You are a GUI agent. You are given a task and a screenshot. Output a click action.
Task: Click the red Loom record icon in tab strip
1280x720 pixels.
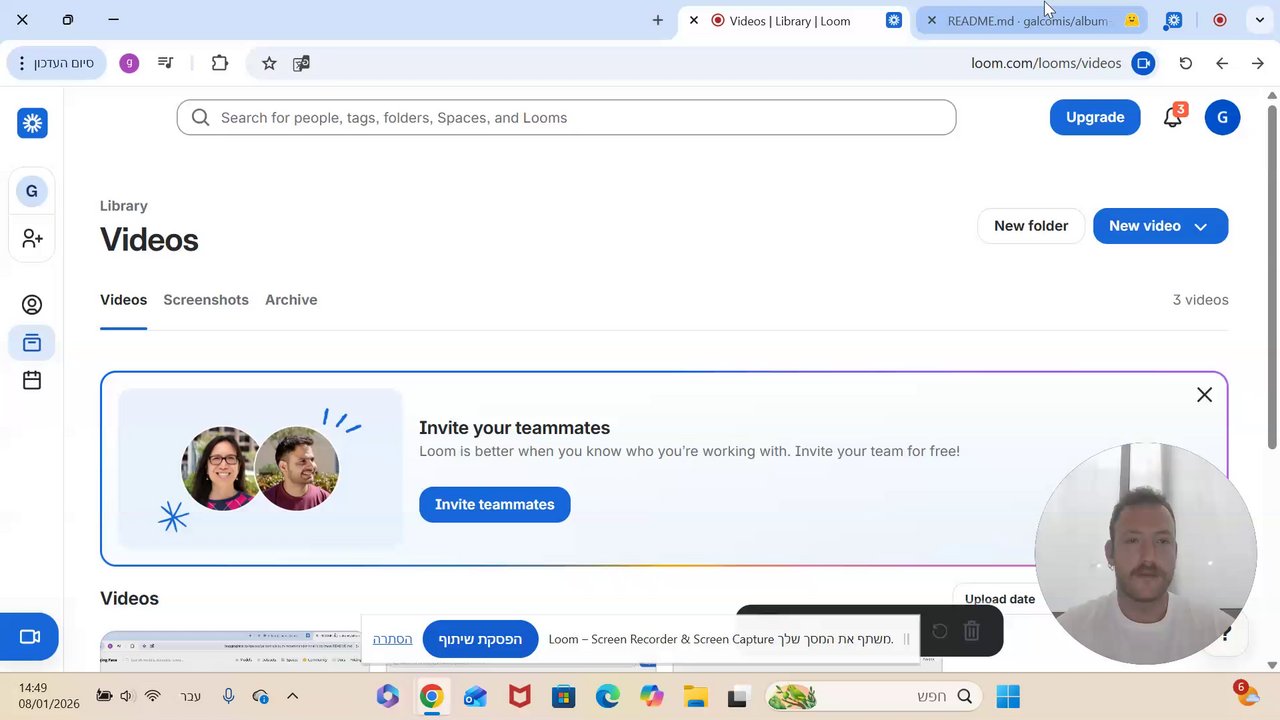[x=1220, y=20]
